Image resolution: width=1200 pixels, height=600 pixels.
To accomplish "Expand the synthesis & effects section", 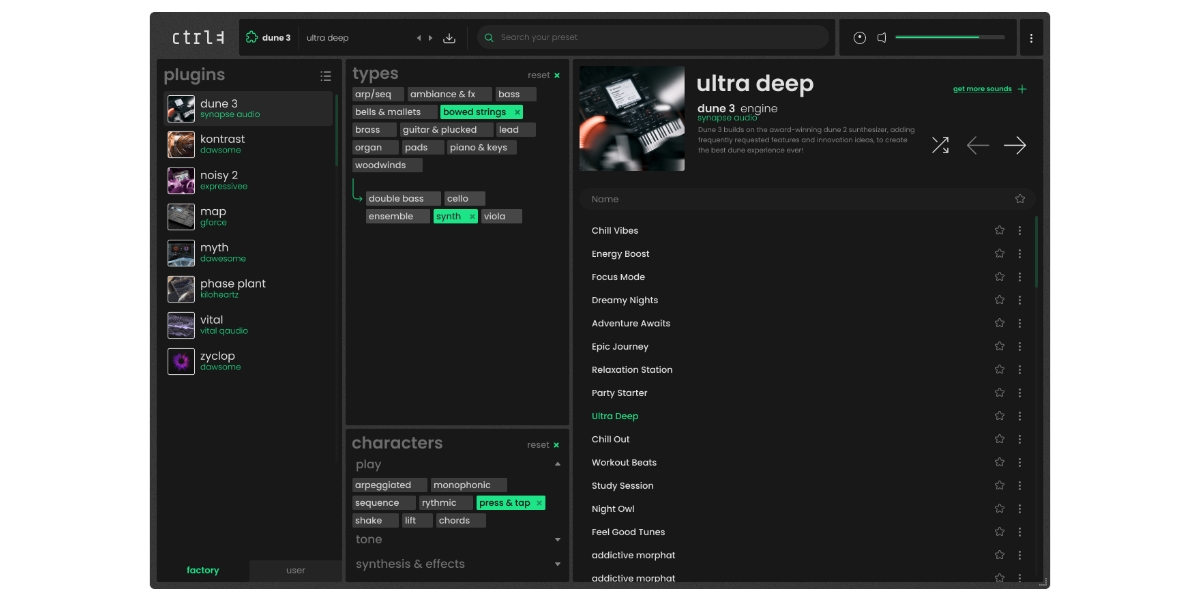I will (557, 564).
